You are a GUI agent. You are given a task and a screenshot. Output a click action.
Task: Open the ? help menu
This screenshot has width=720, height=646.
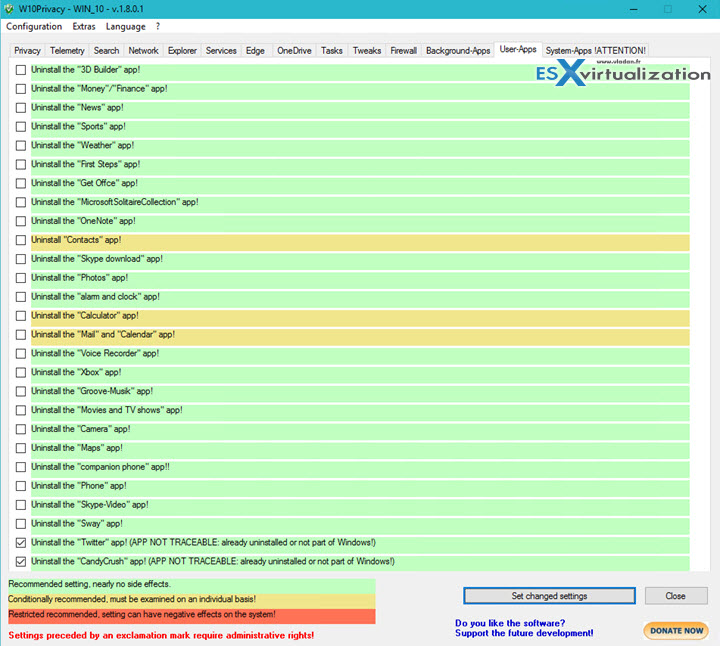[158, 27]
